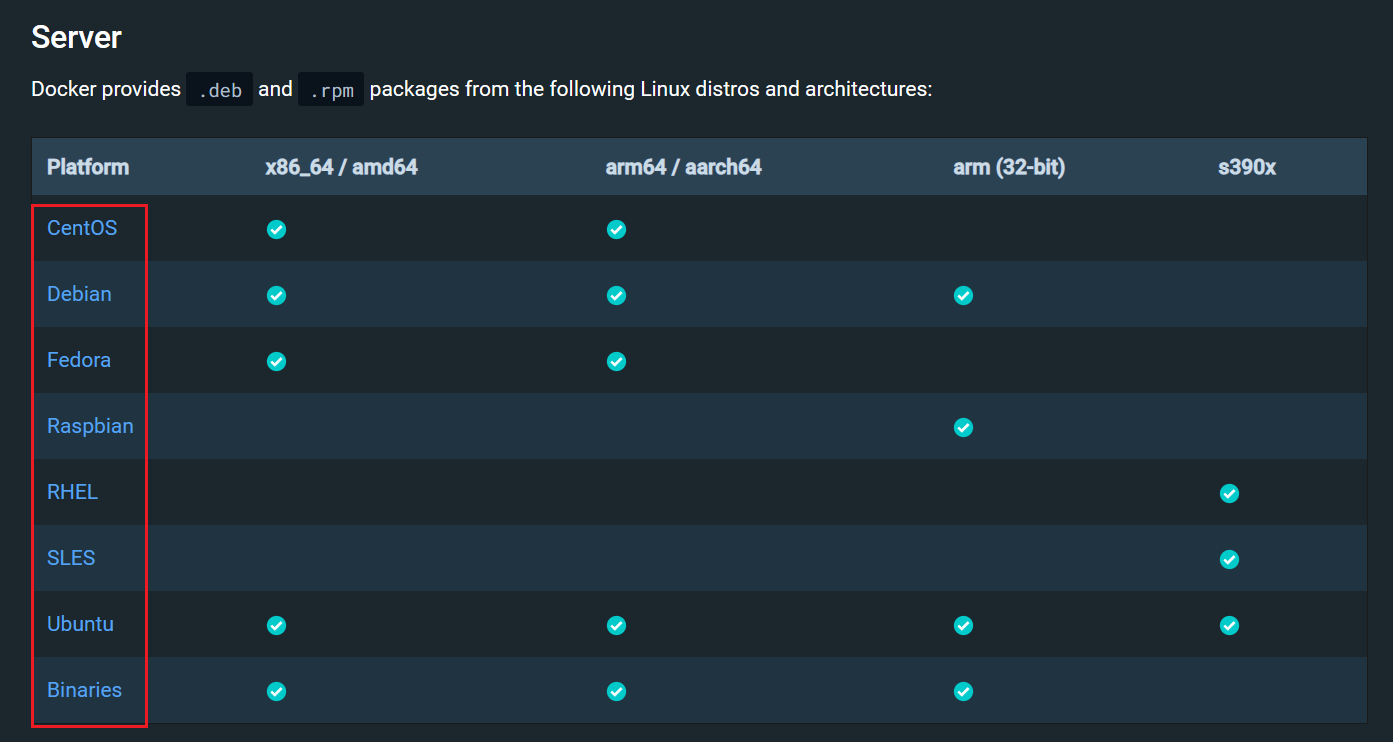Viewport: 1393px width, 742px height.
Task: Click Debian arm 32-bit checkmark icon
Action: click(963, 295)
